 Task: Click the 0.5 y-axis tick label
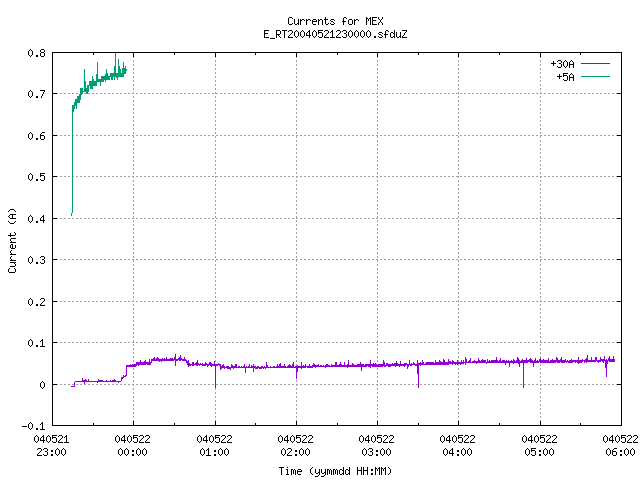pyautogui.click(x=36, y=177)
